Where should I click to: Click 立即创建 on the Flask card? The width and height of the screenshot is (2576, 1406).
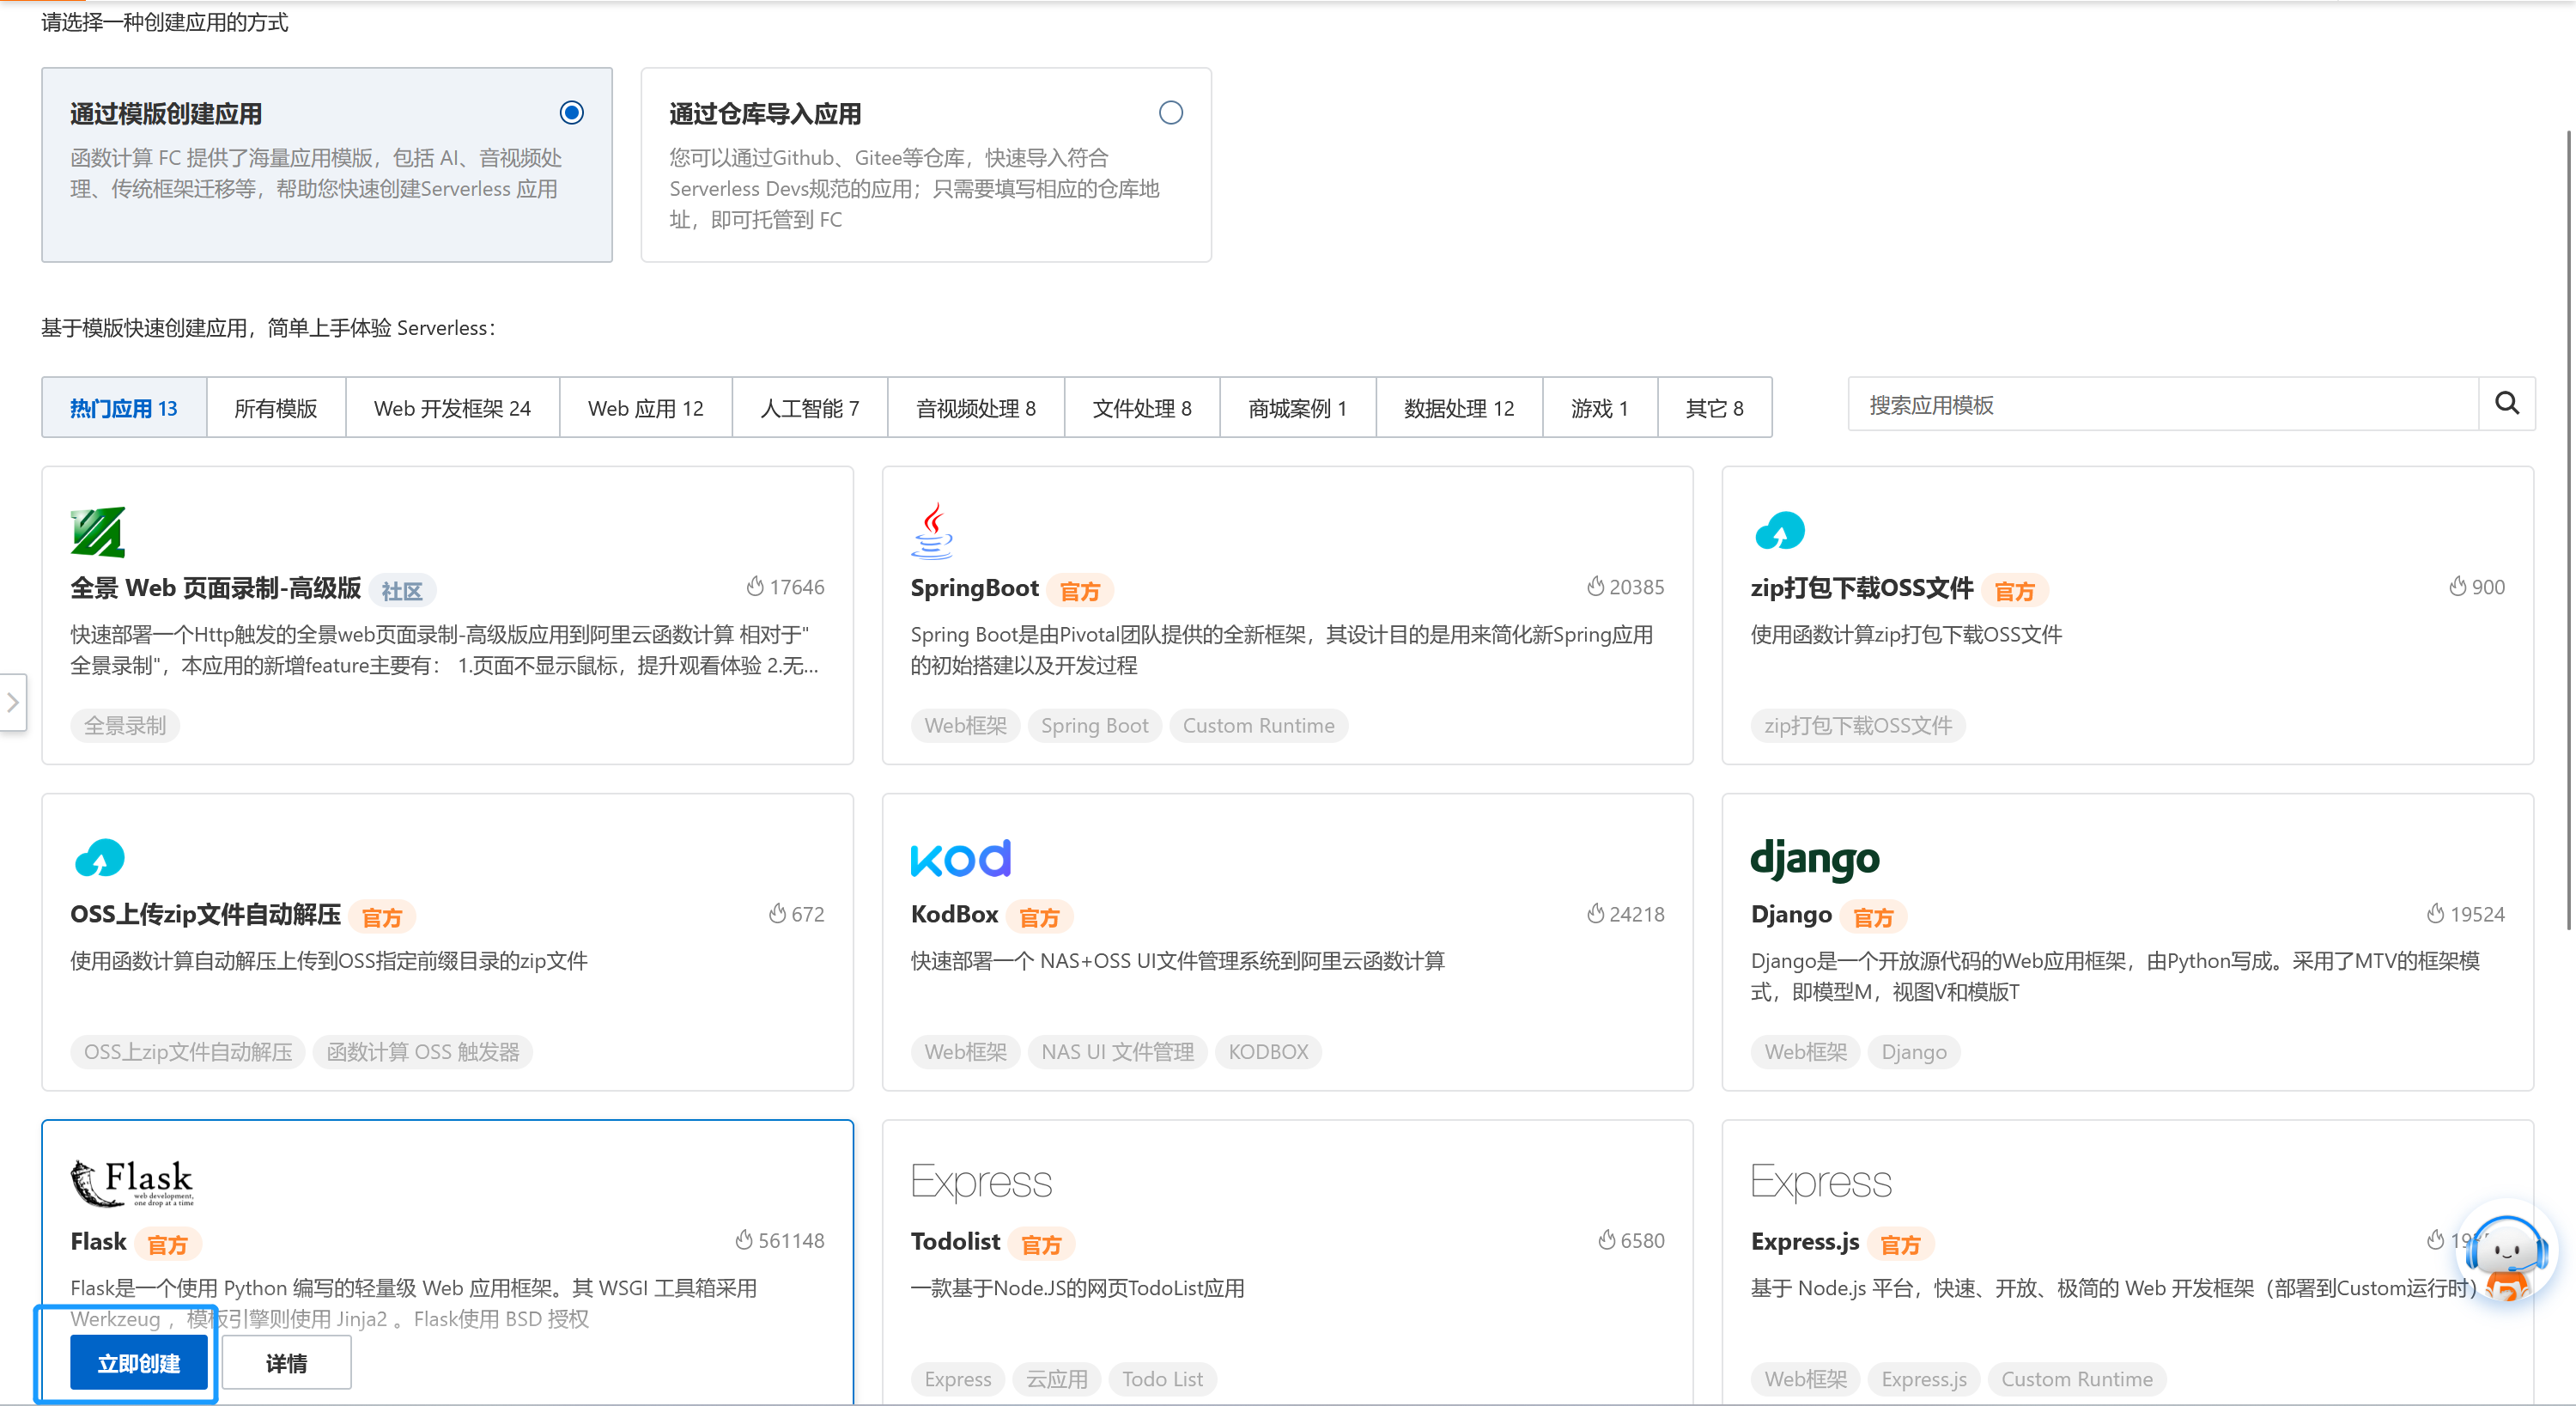click(x=139, y=1362)
